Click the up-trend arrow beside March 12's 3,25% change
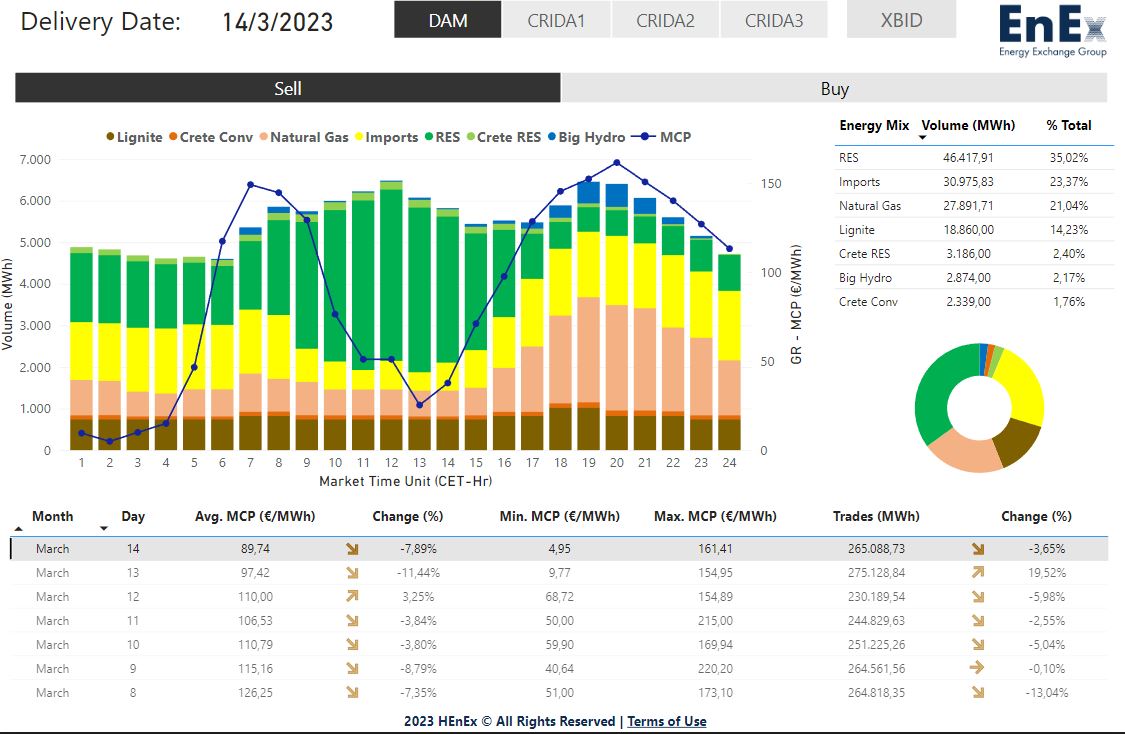 [x=352, y=597]
